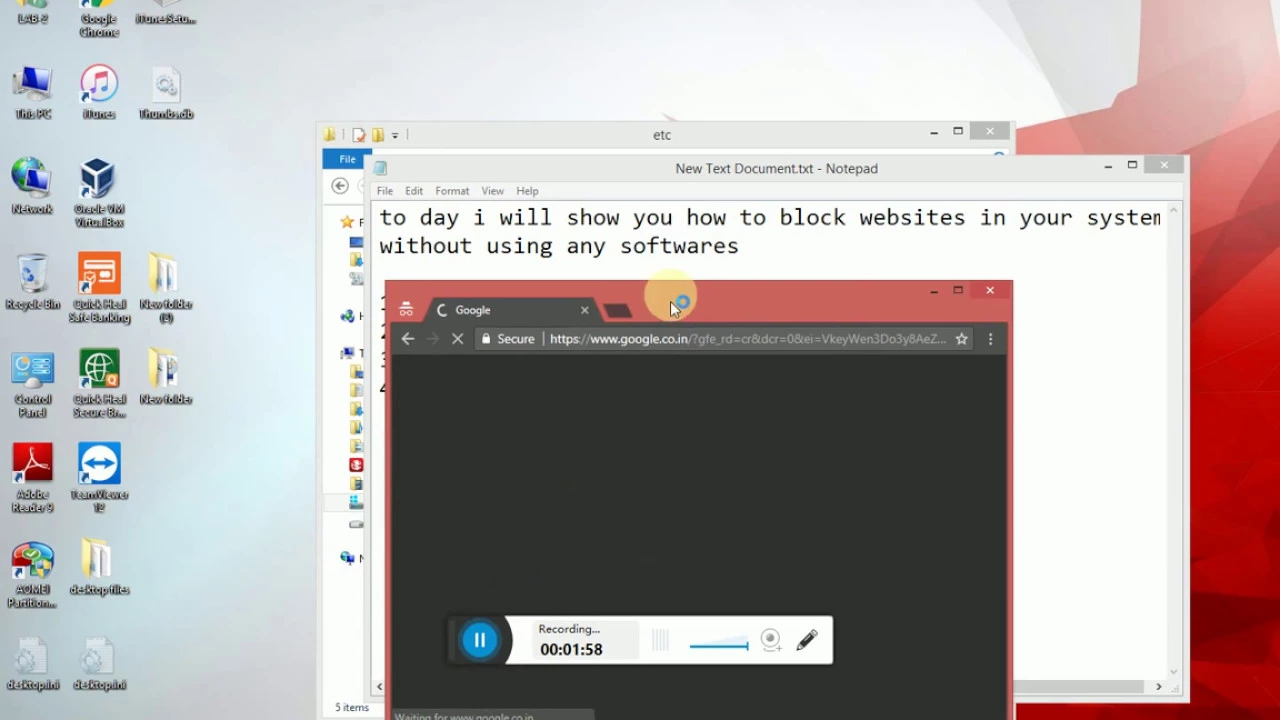Open Notepad's Format menu
The image size is (1280, 720).
click(452, 191)
